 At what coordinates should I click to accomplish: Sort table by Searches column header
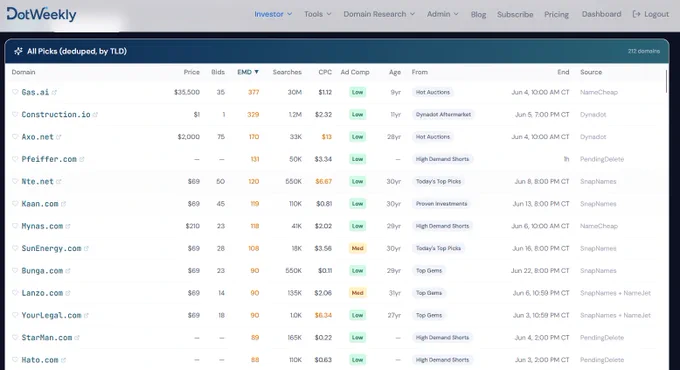287,72
